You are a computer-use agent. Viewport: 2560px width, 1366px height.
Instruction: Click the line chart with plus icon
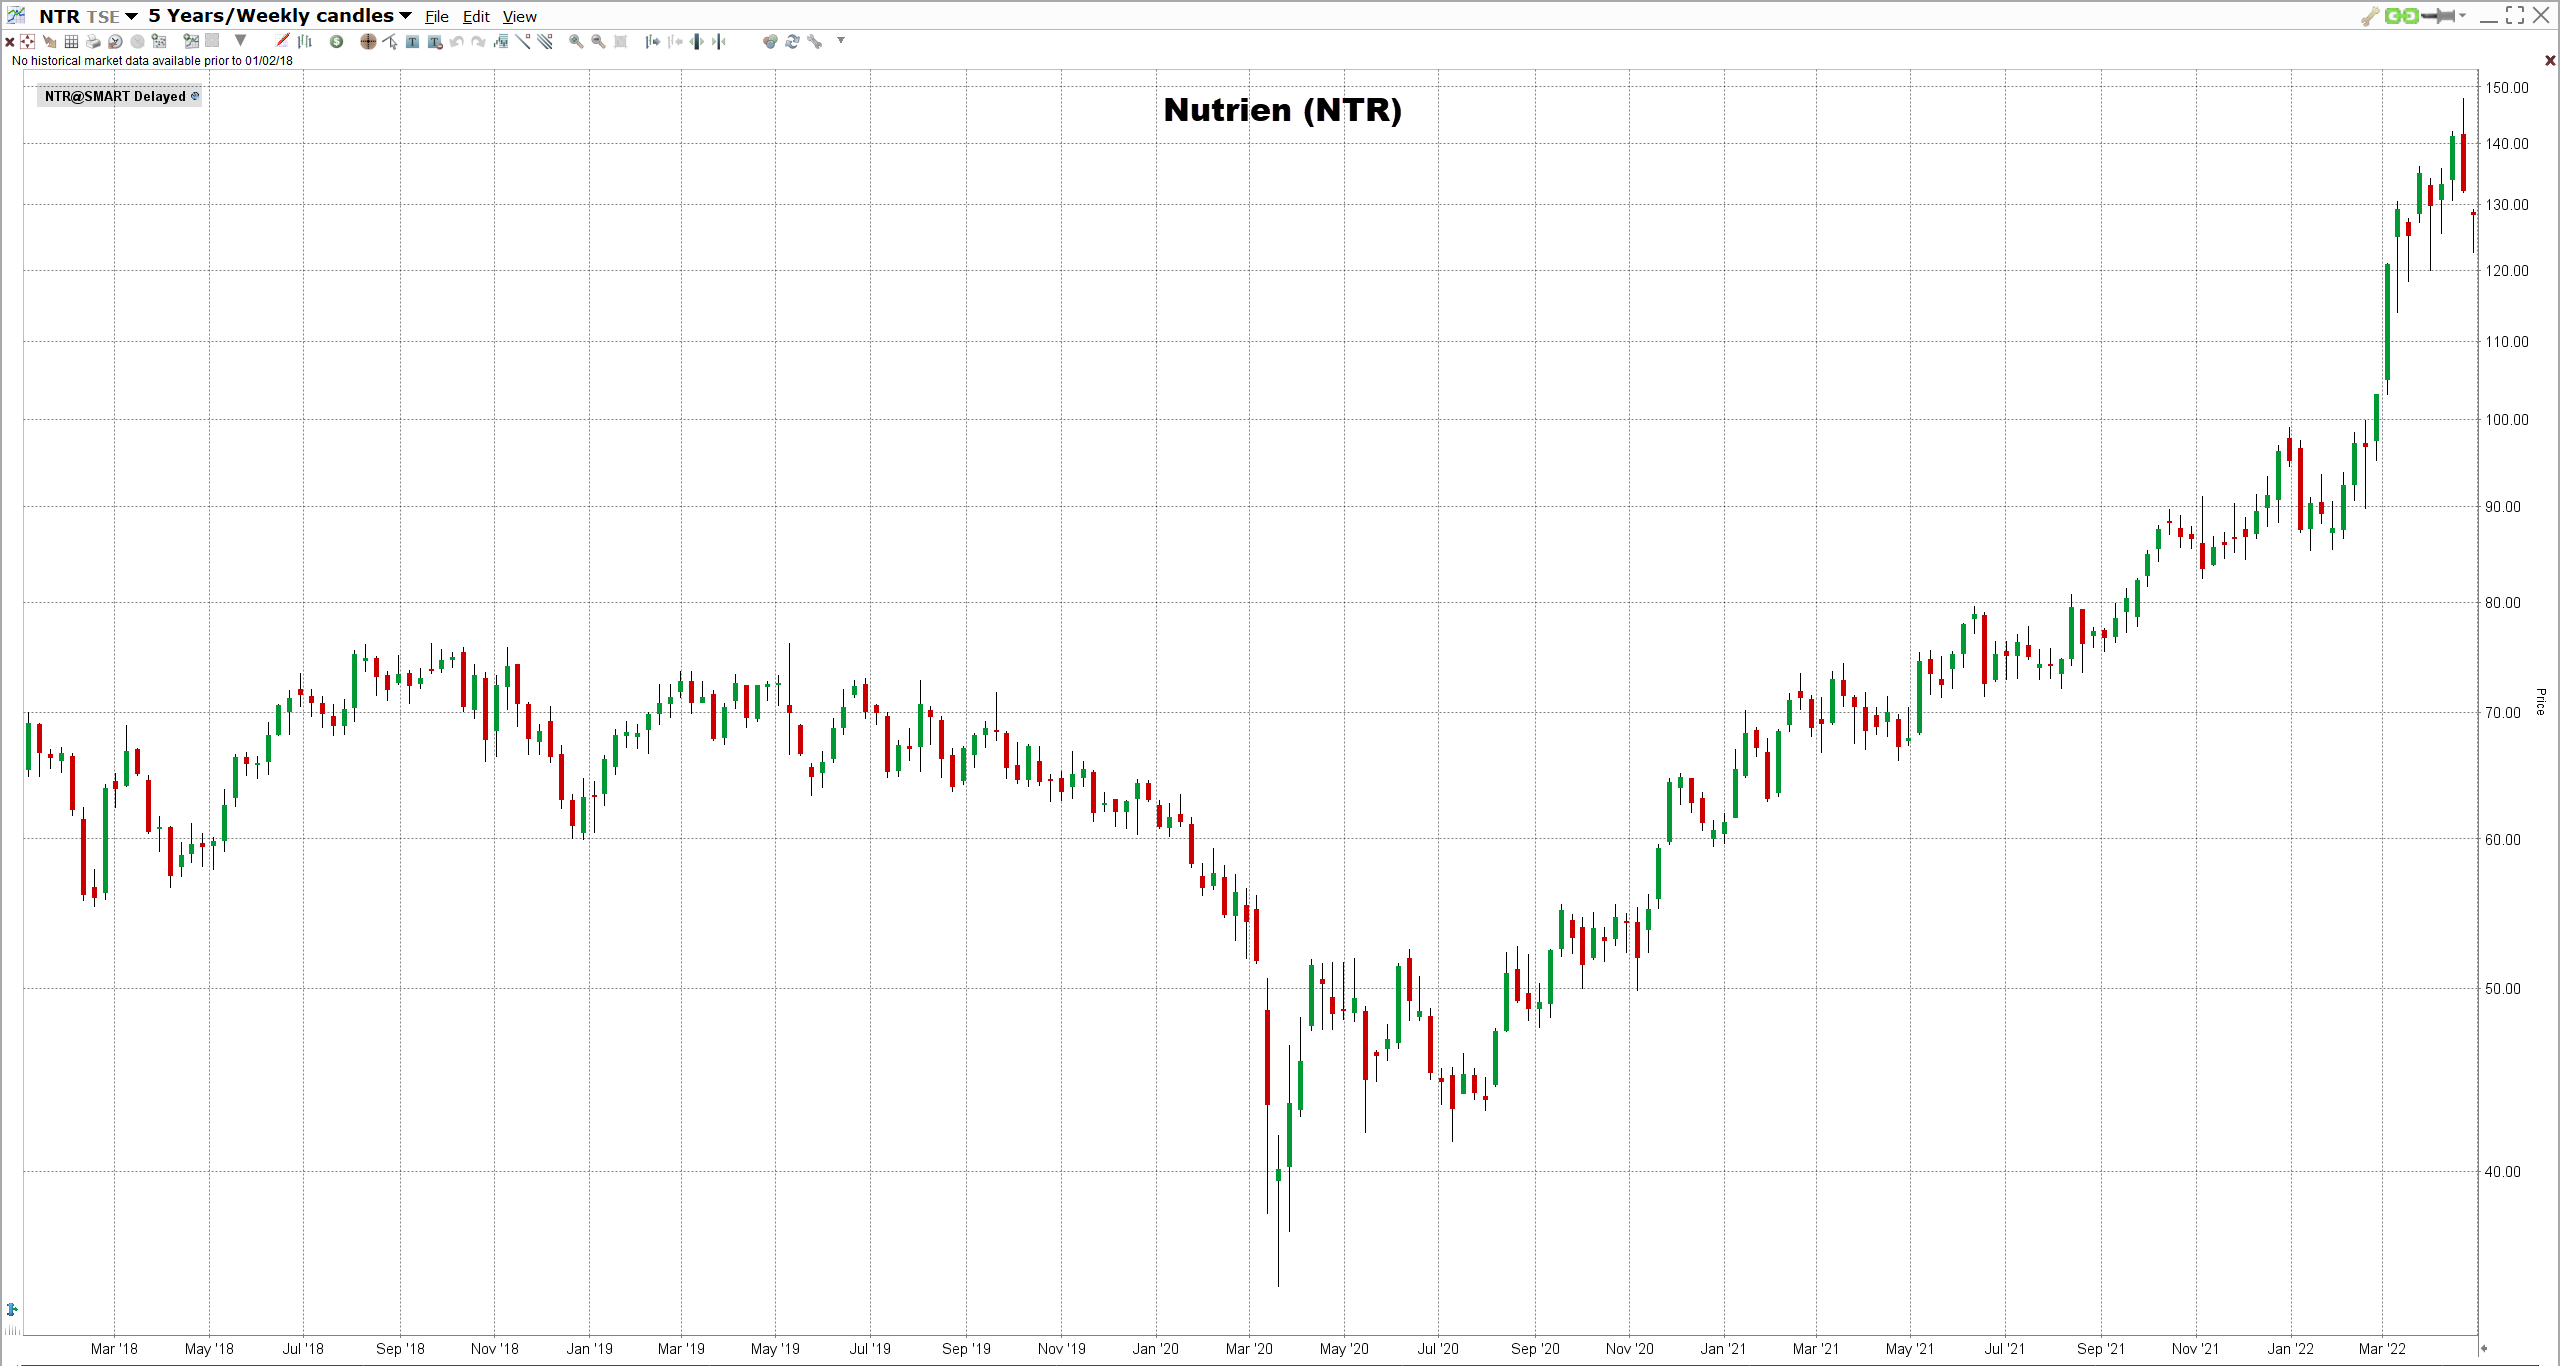(x=191, y=42)
